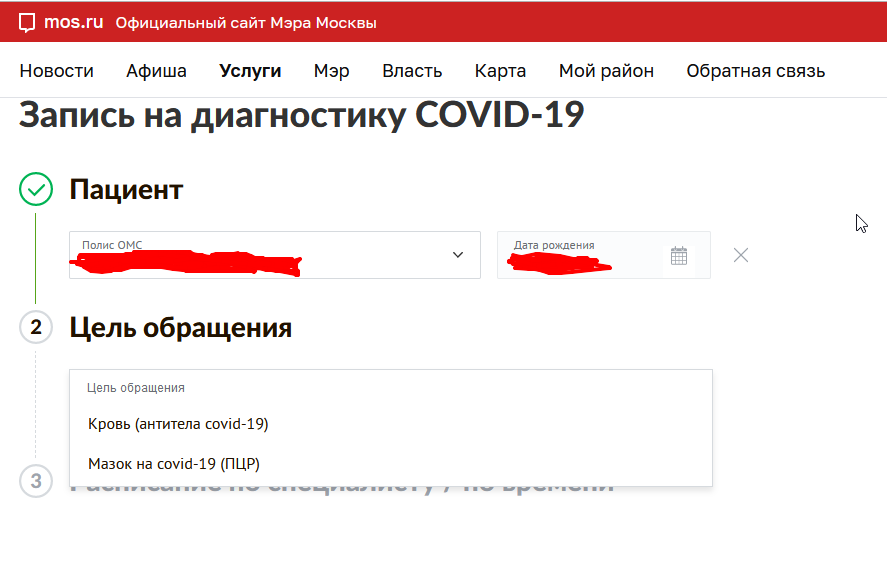Clear patient data with the X icon
Screen dimensions: 887x588
(x=740, y=255)
